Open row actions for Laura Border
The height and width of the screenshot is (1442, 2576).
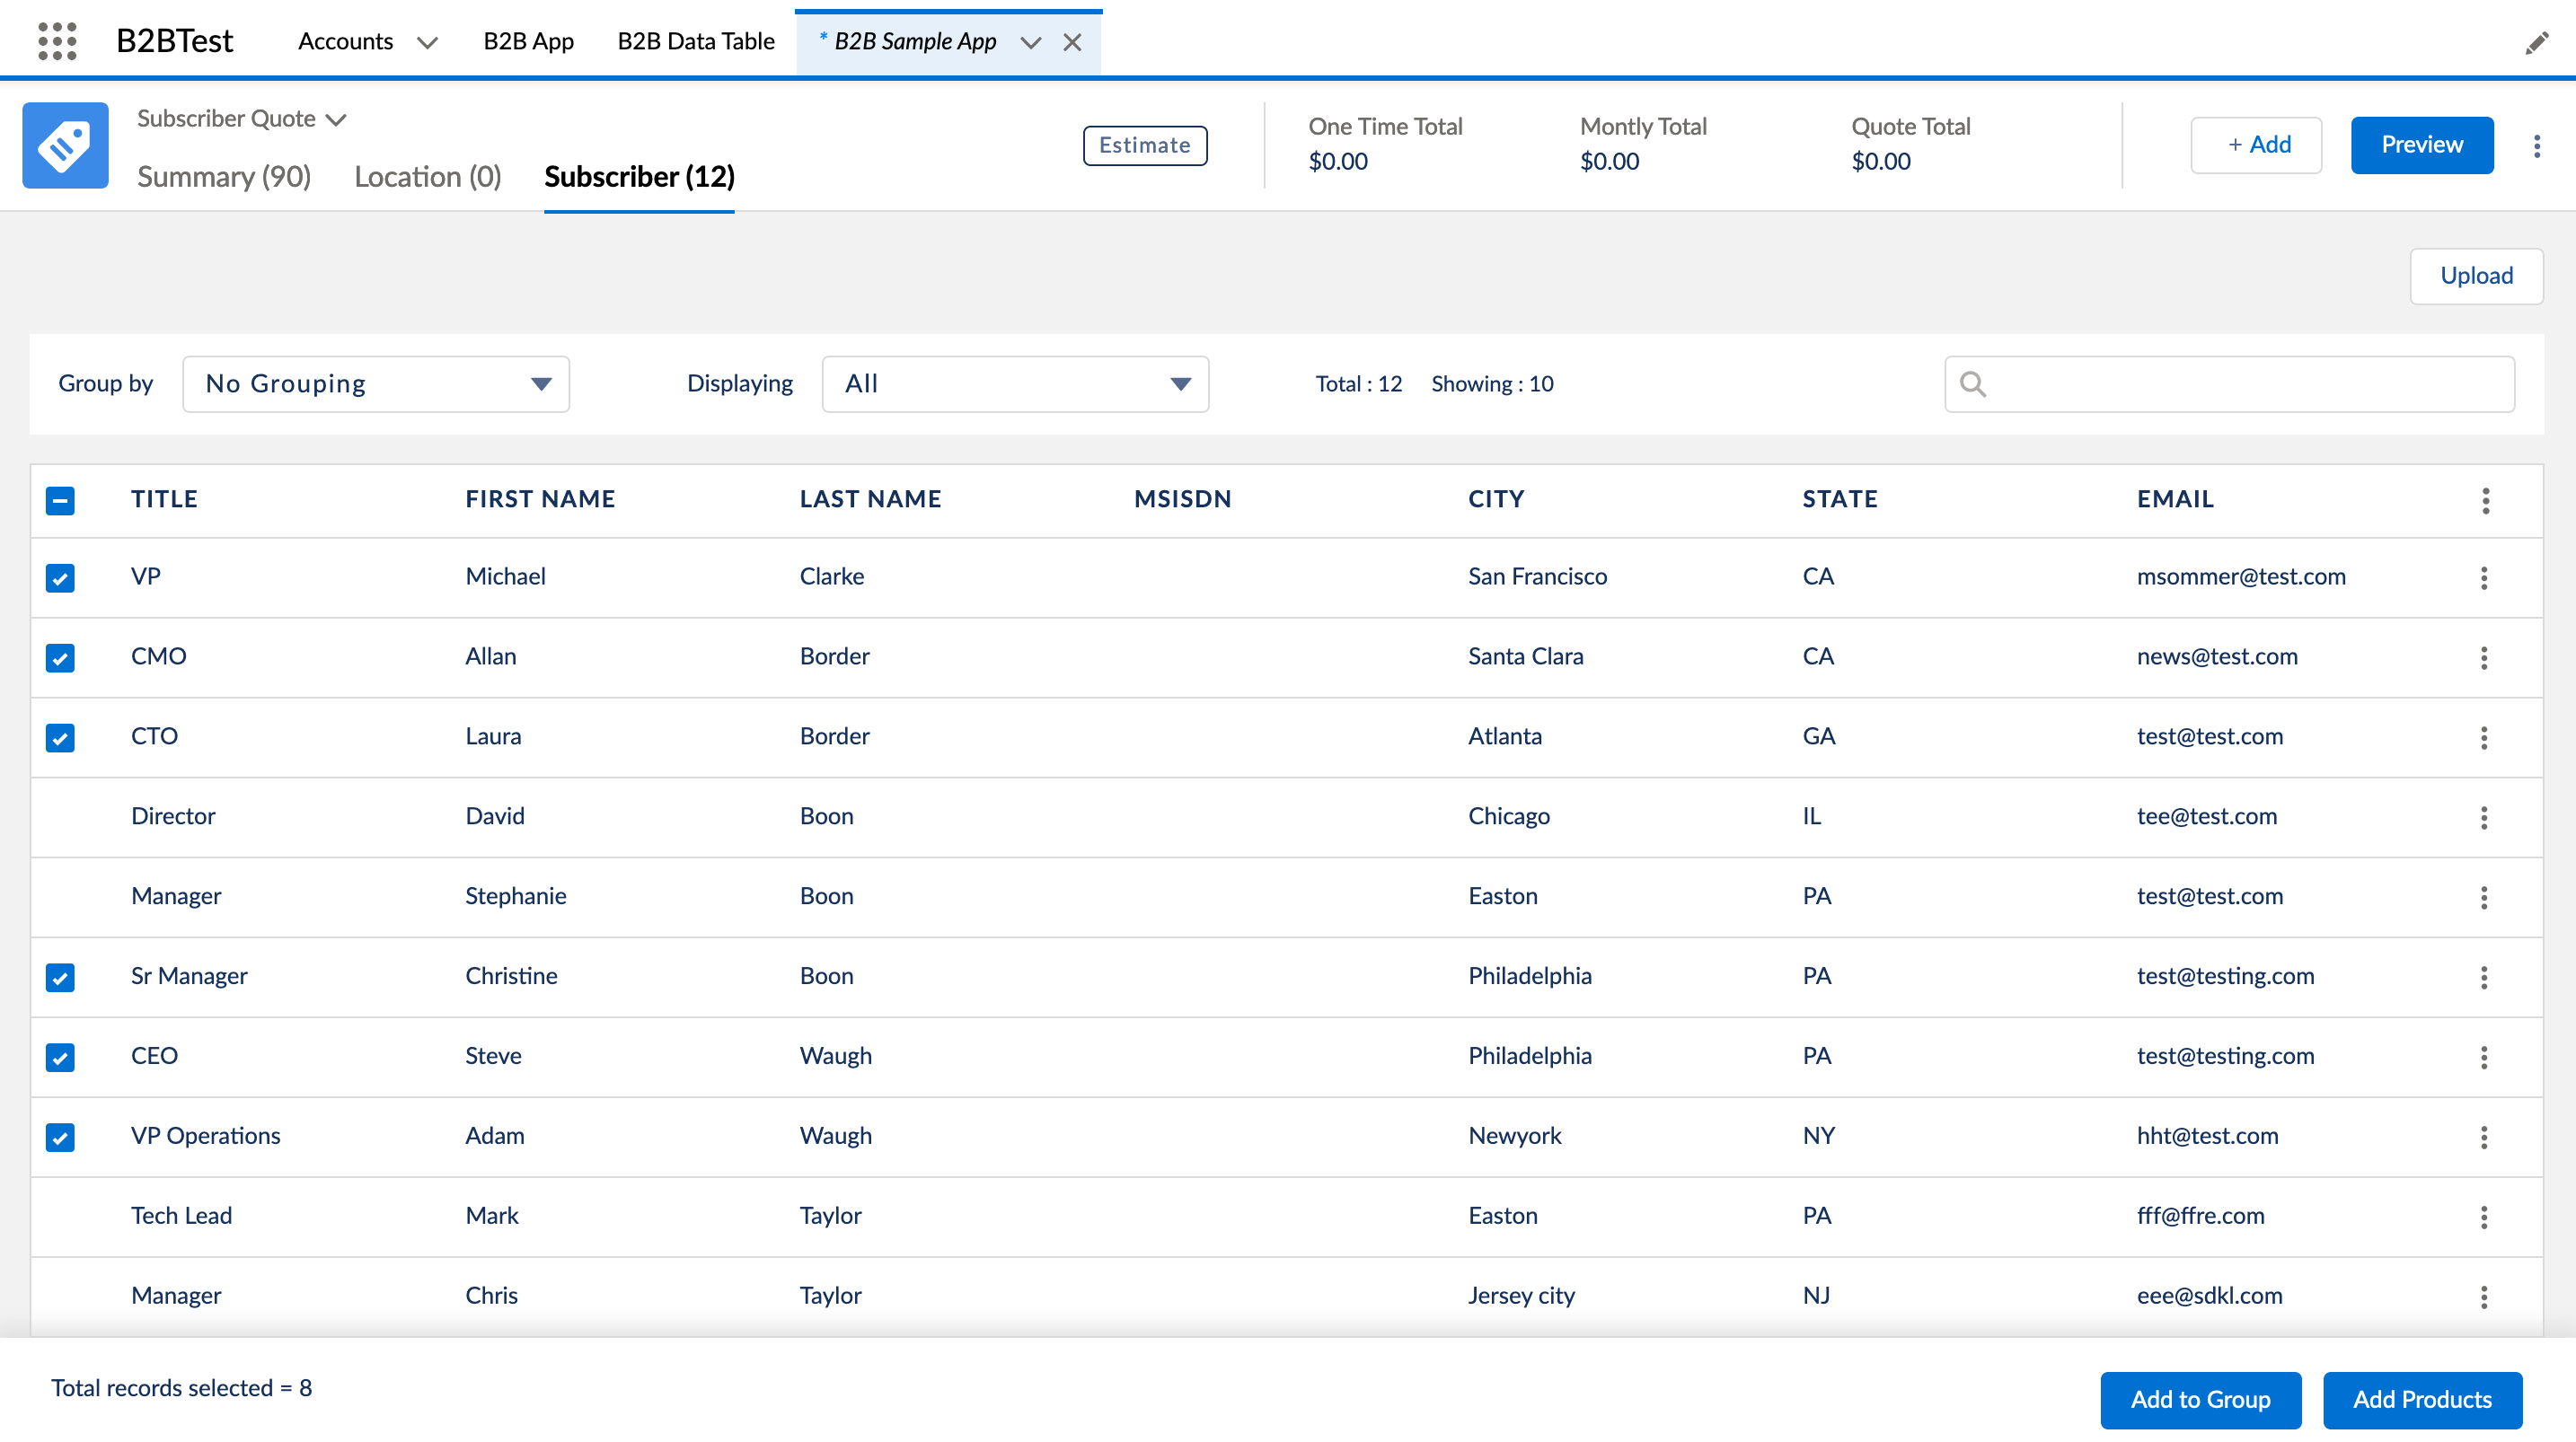[2484, 737]
